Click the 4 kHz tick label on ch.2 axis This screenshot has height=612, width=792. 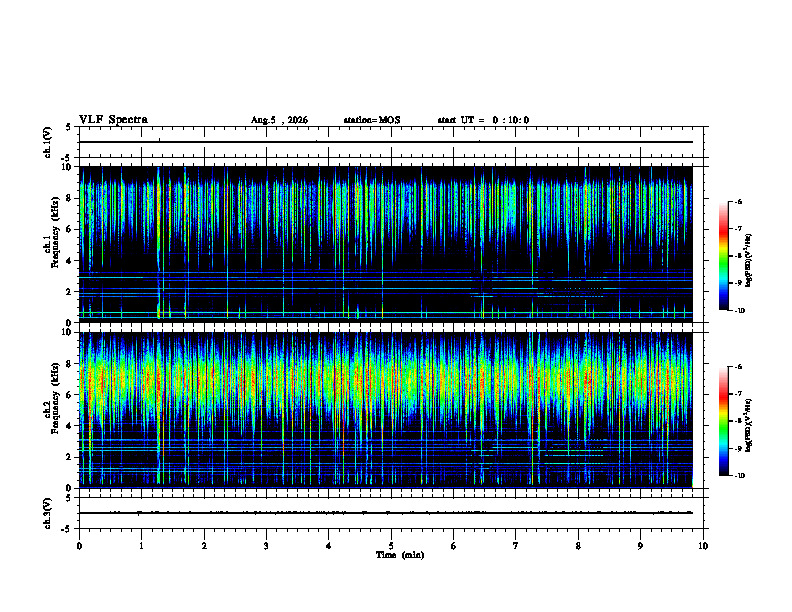coord(69,426)
